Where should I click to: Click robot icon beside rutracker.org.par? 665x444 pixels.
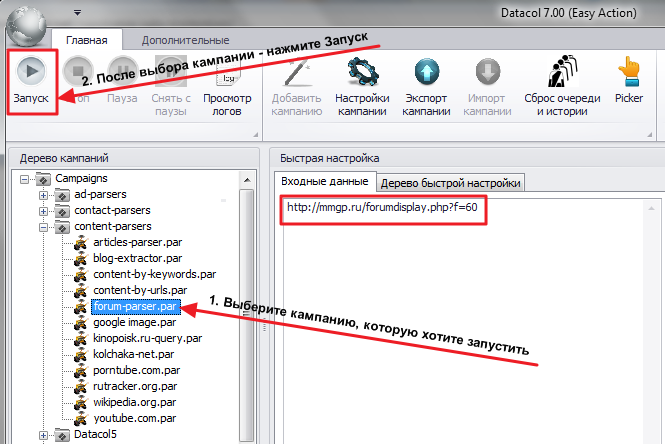(81, 387)
